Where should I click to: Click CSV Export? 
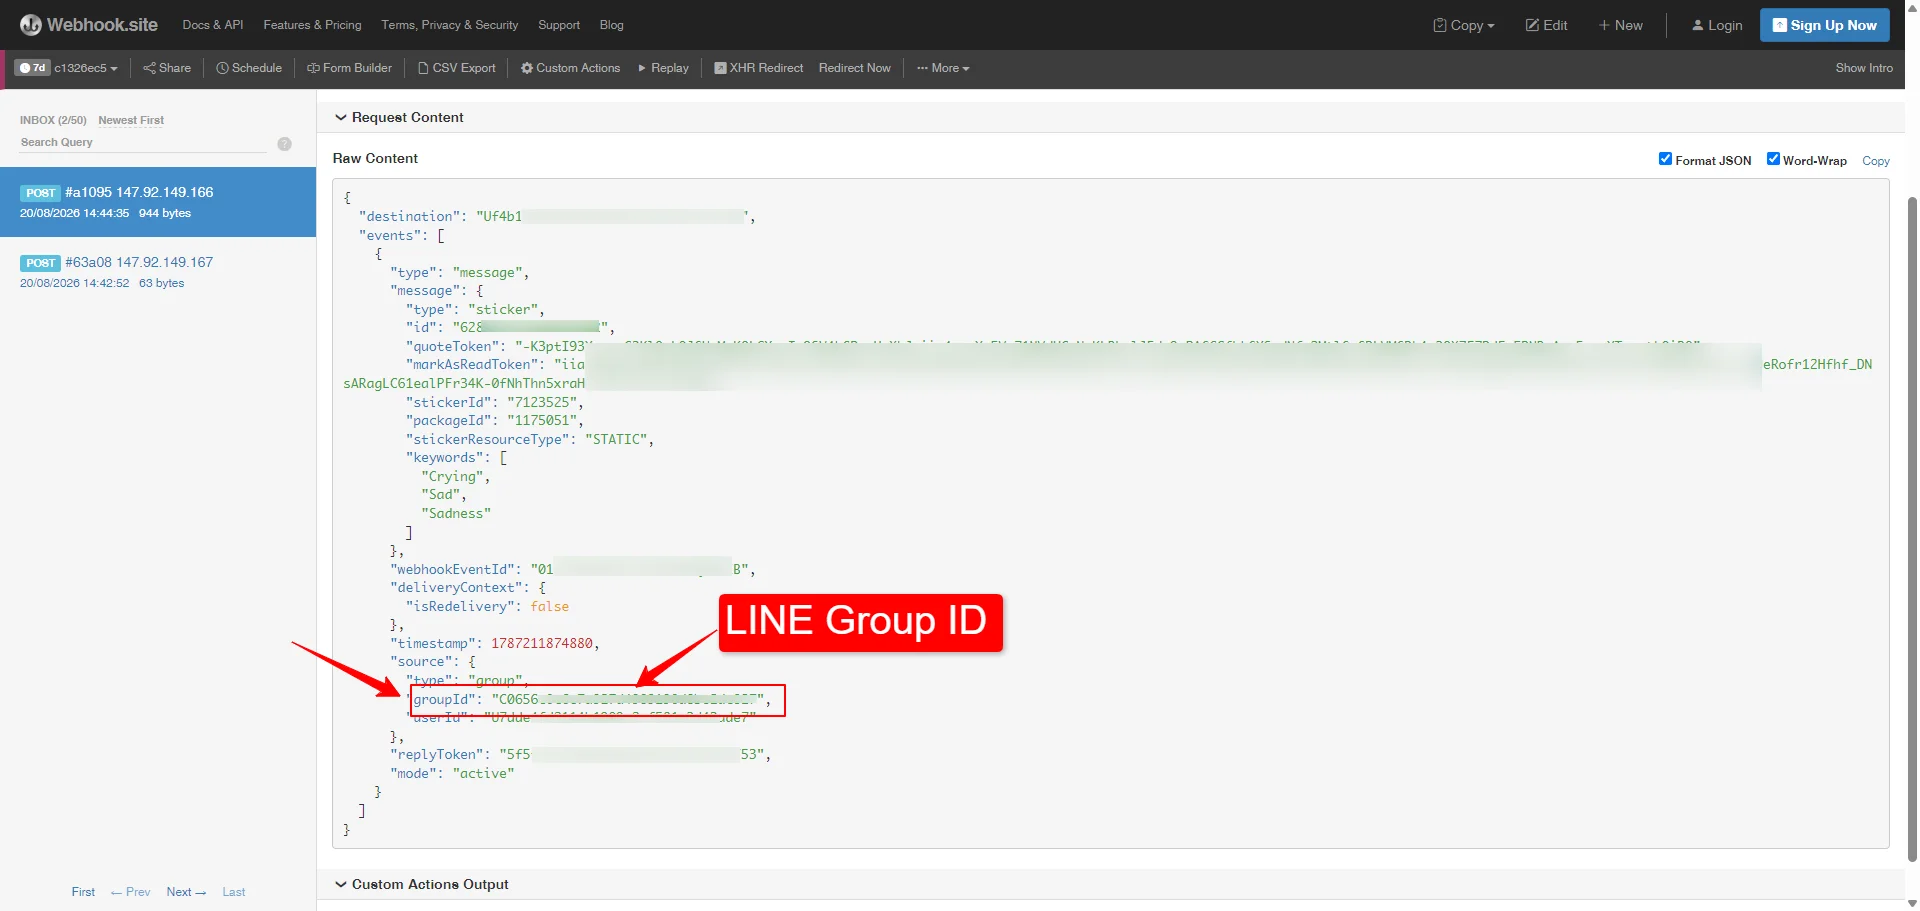[x=457, y=68]
